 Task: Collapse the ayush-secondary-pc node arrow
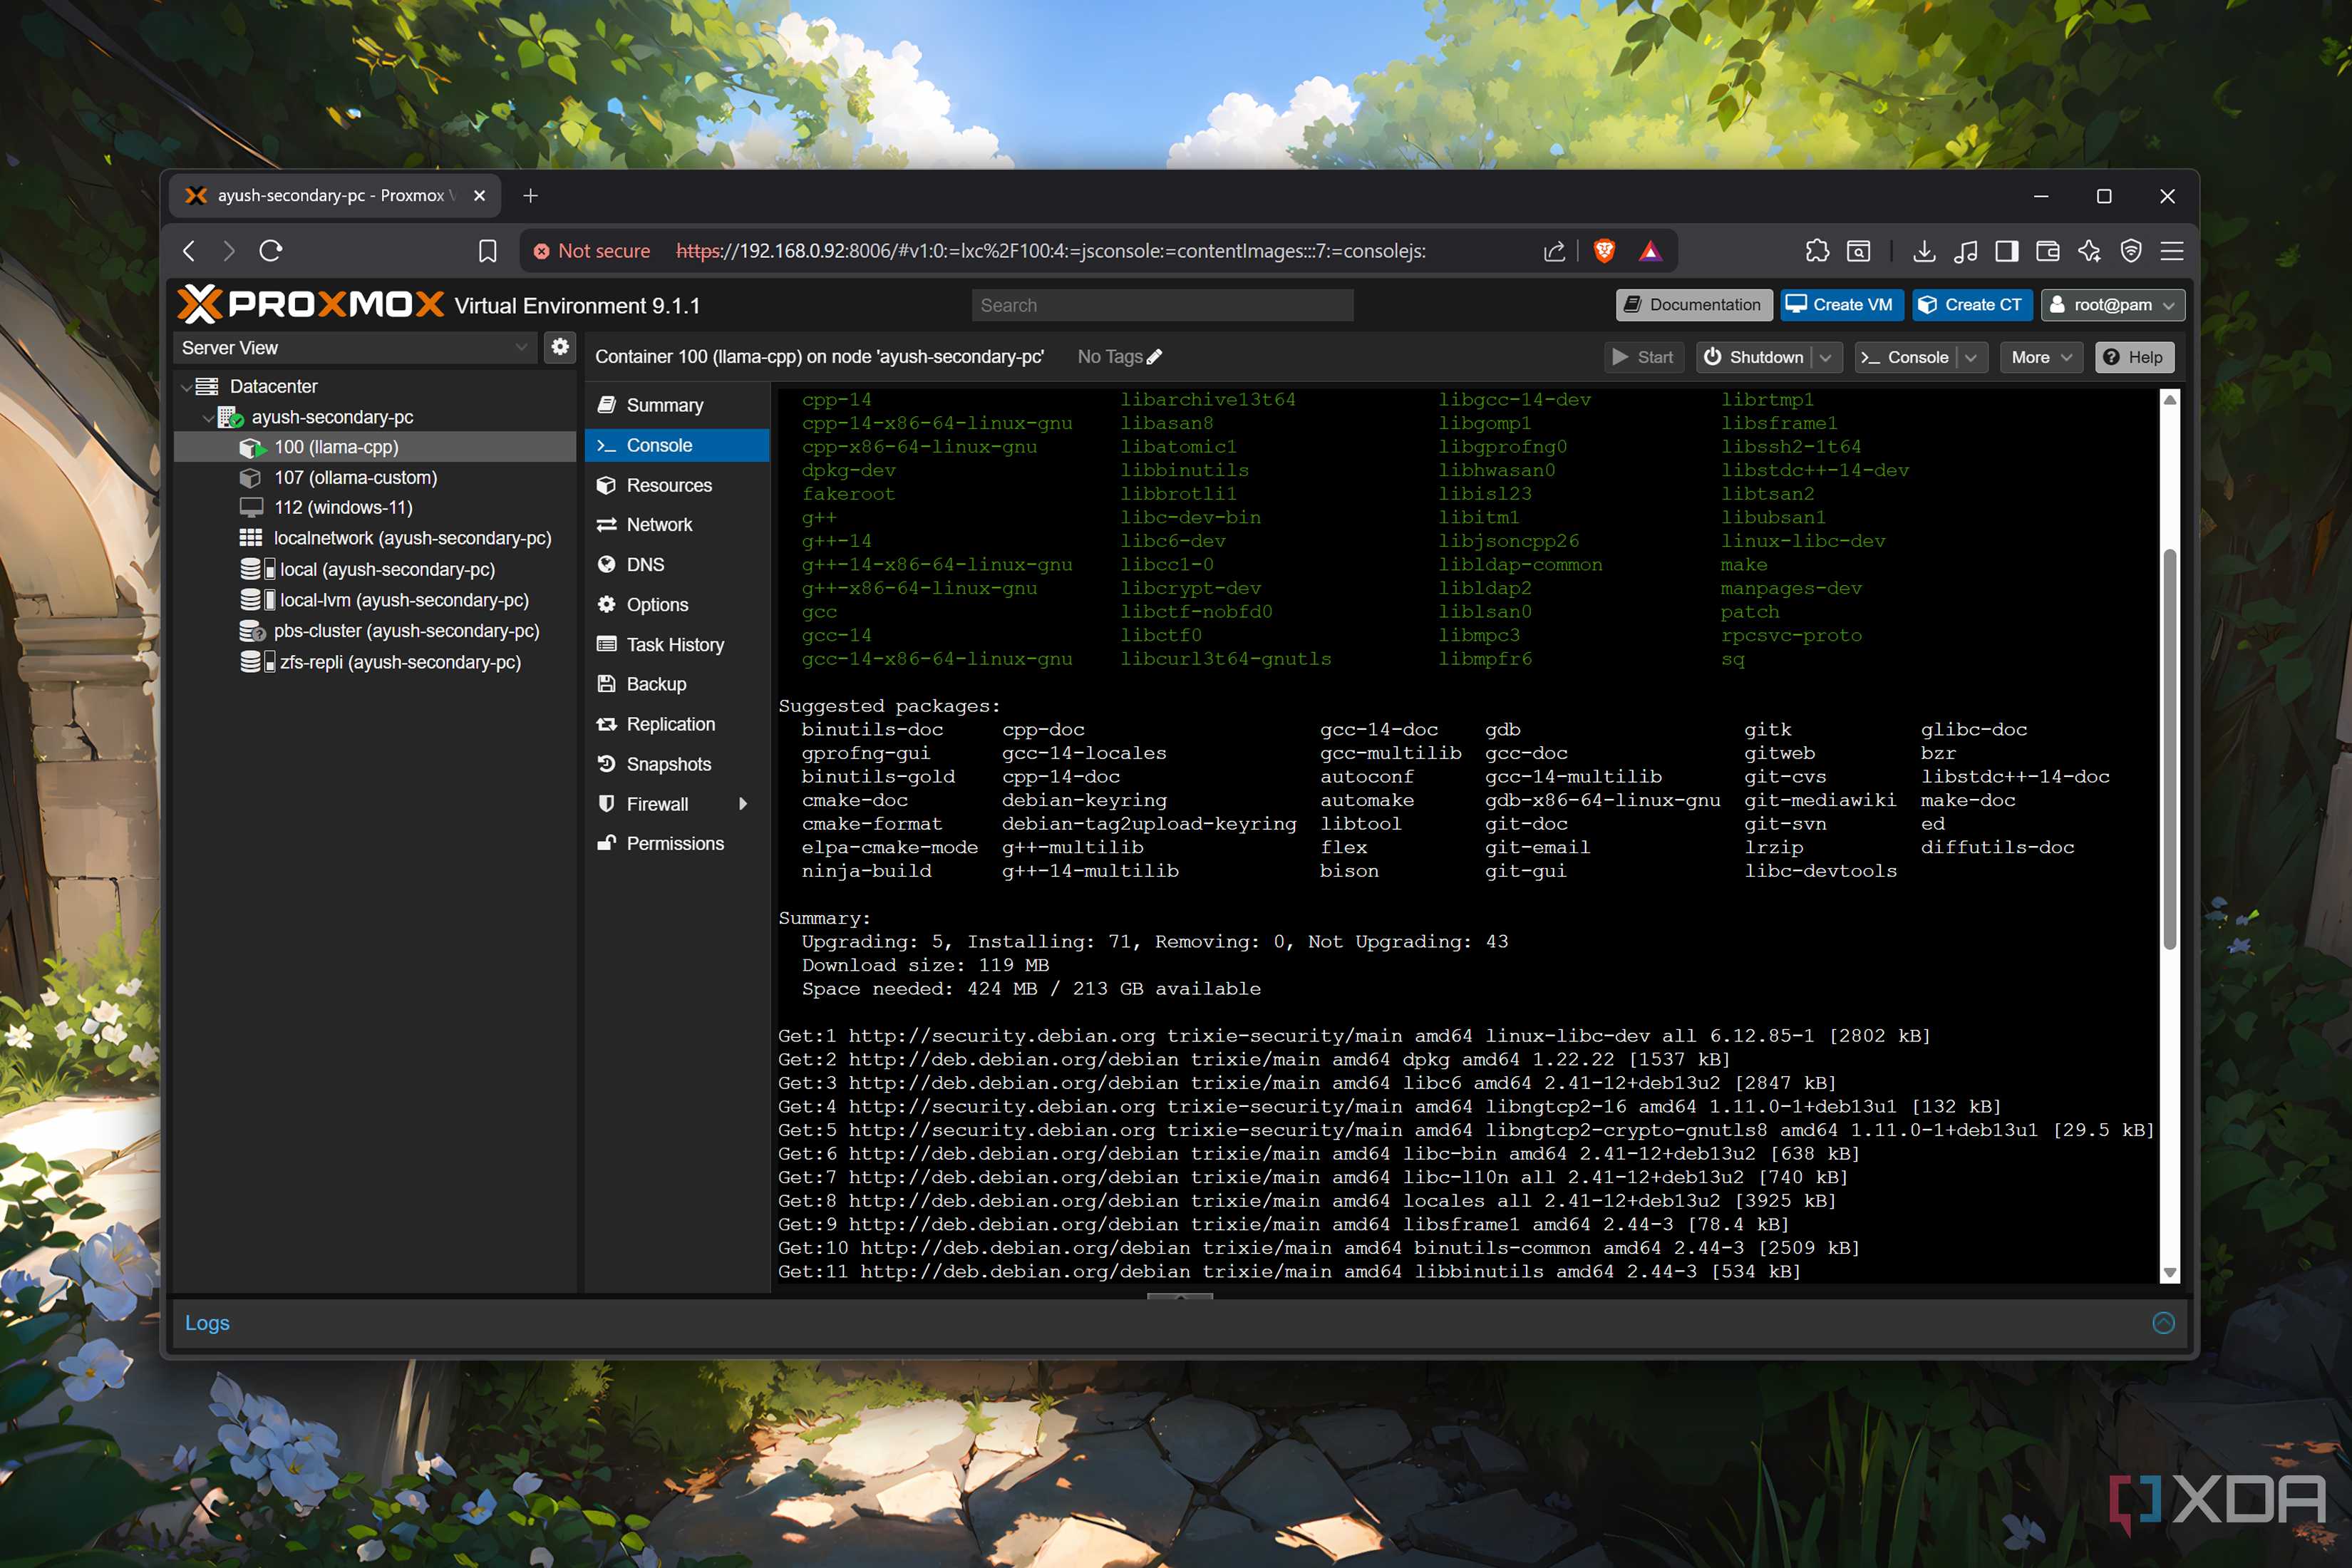click(208, 417)
